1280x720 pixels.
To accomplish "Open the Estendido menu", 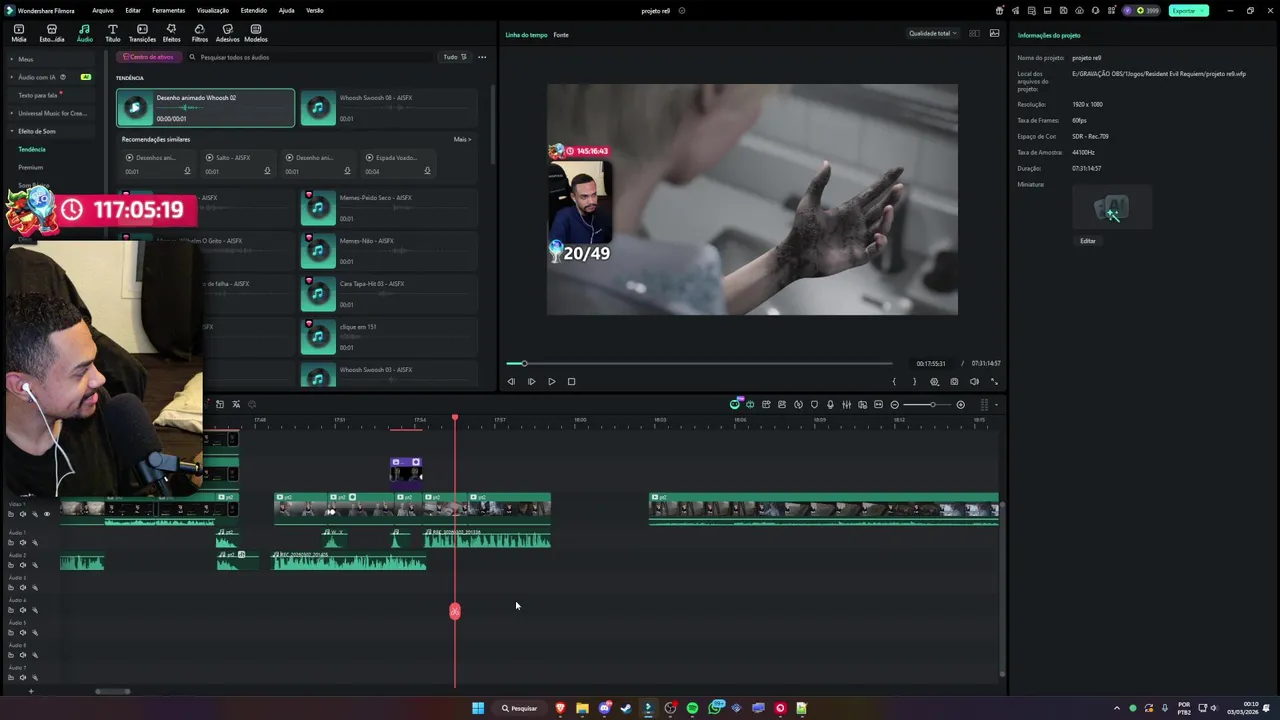I will click(254, 10).
